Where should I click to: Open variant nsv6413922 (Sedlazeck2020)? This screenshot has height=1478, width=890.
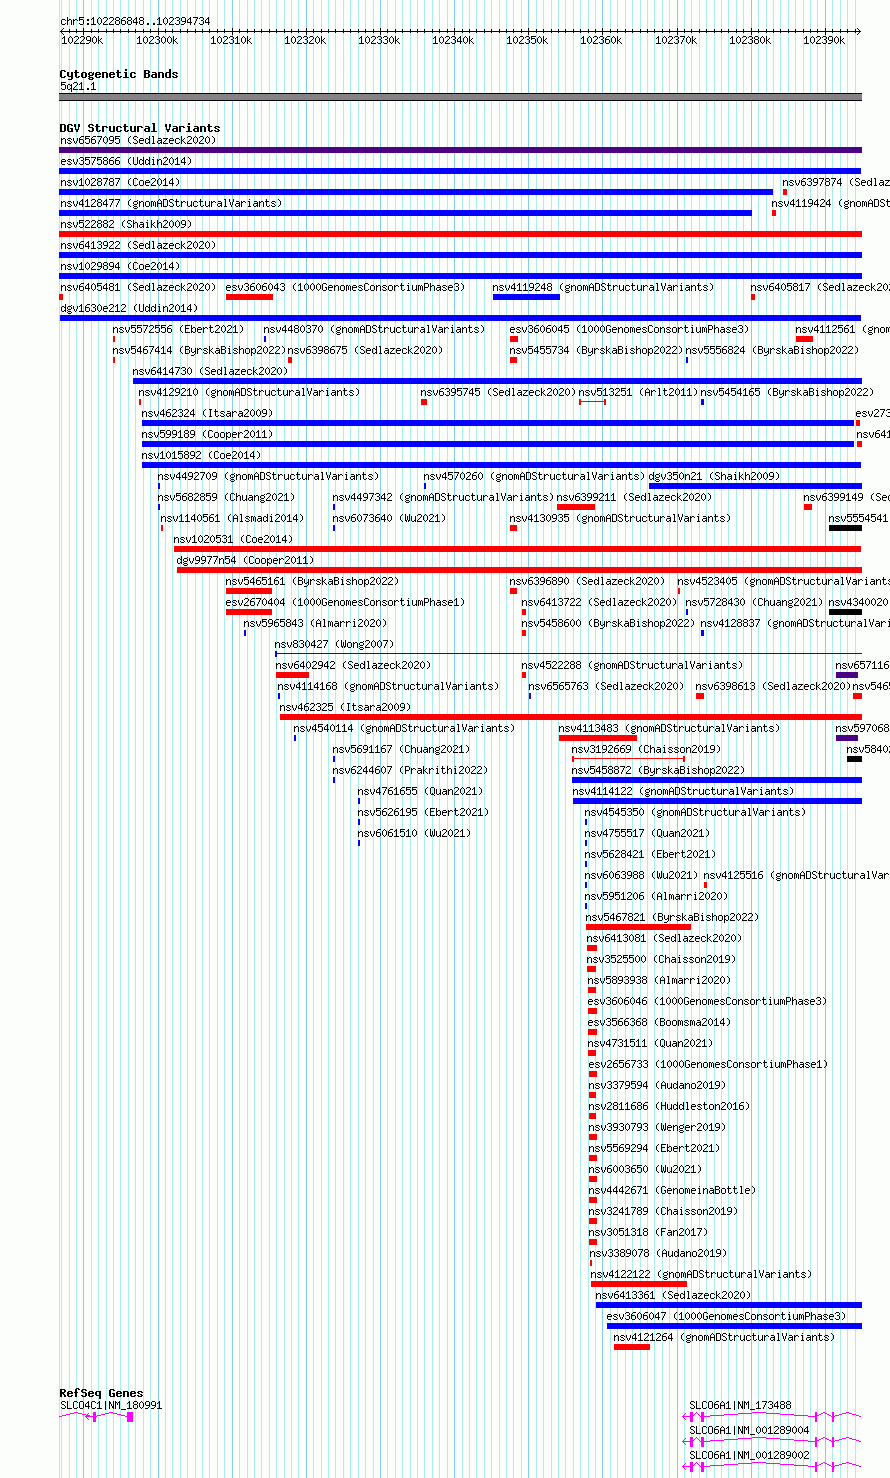(137, 246)
